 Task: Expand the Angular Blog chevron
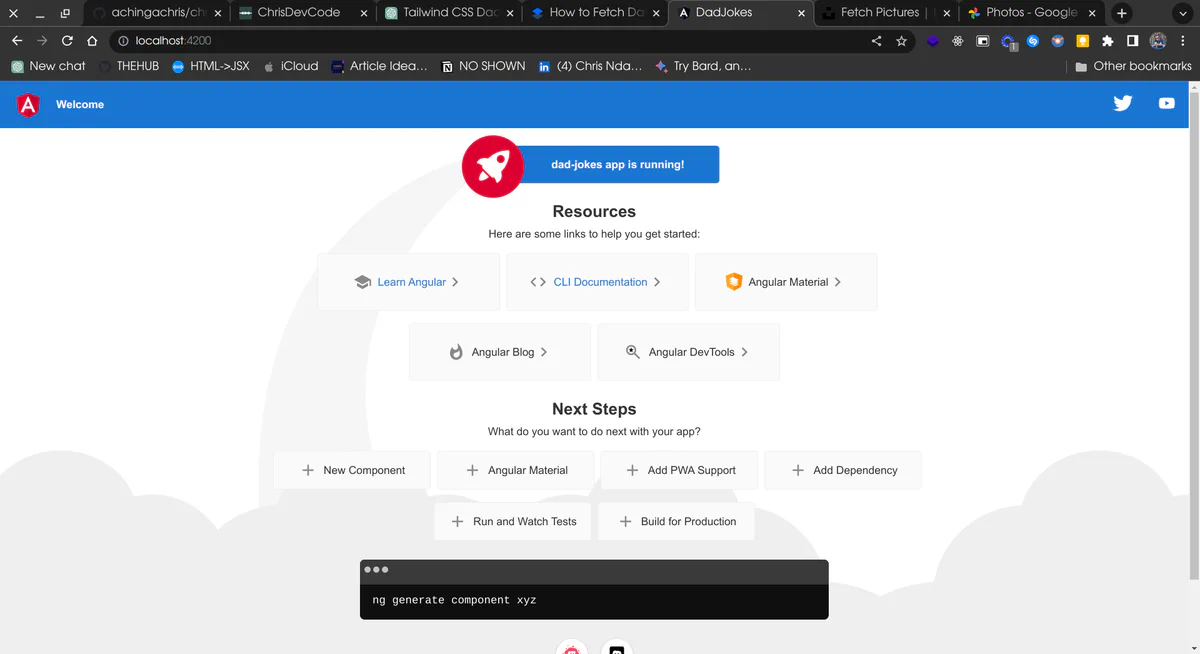tap(544, 352)
